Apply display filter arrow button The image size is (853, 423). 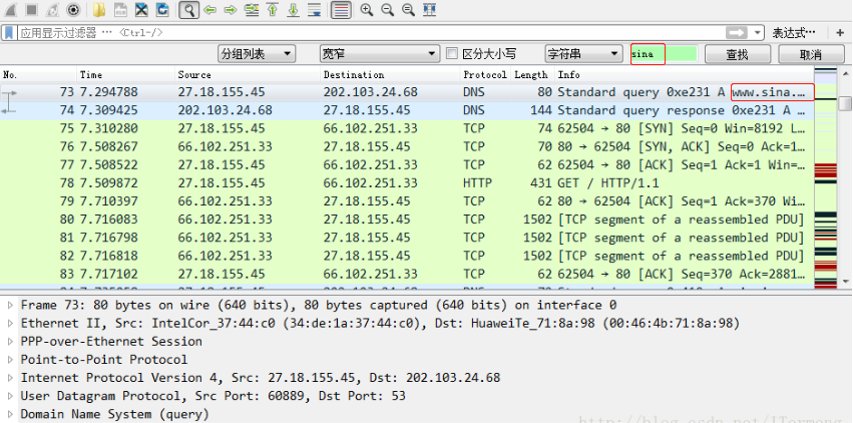pyautogui.click(x=737, y=33)
